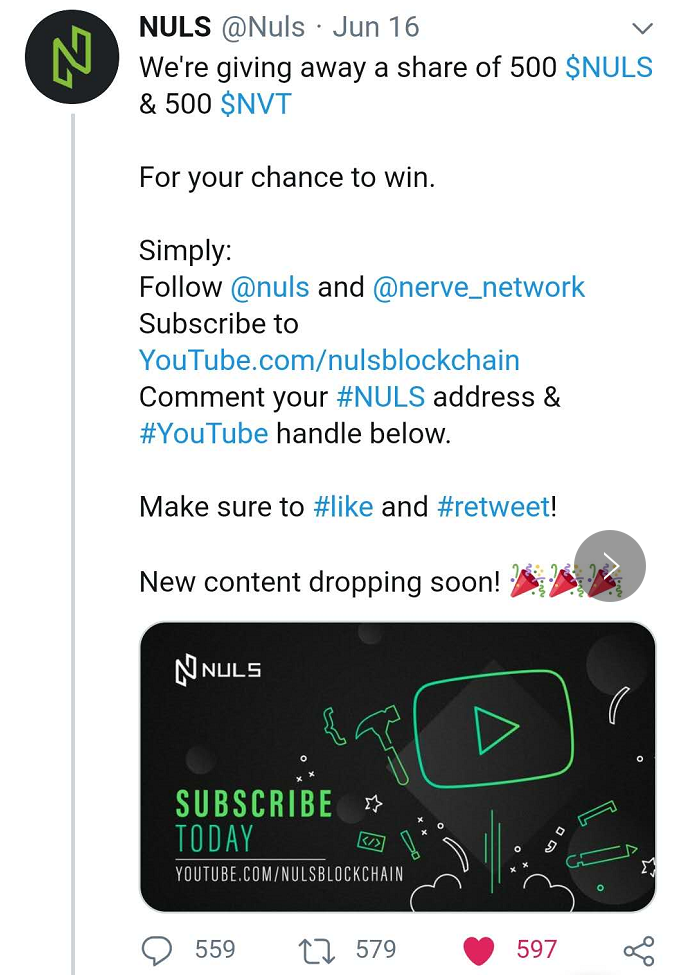Visit the @nerve_network mention

(478, 287)
